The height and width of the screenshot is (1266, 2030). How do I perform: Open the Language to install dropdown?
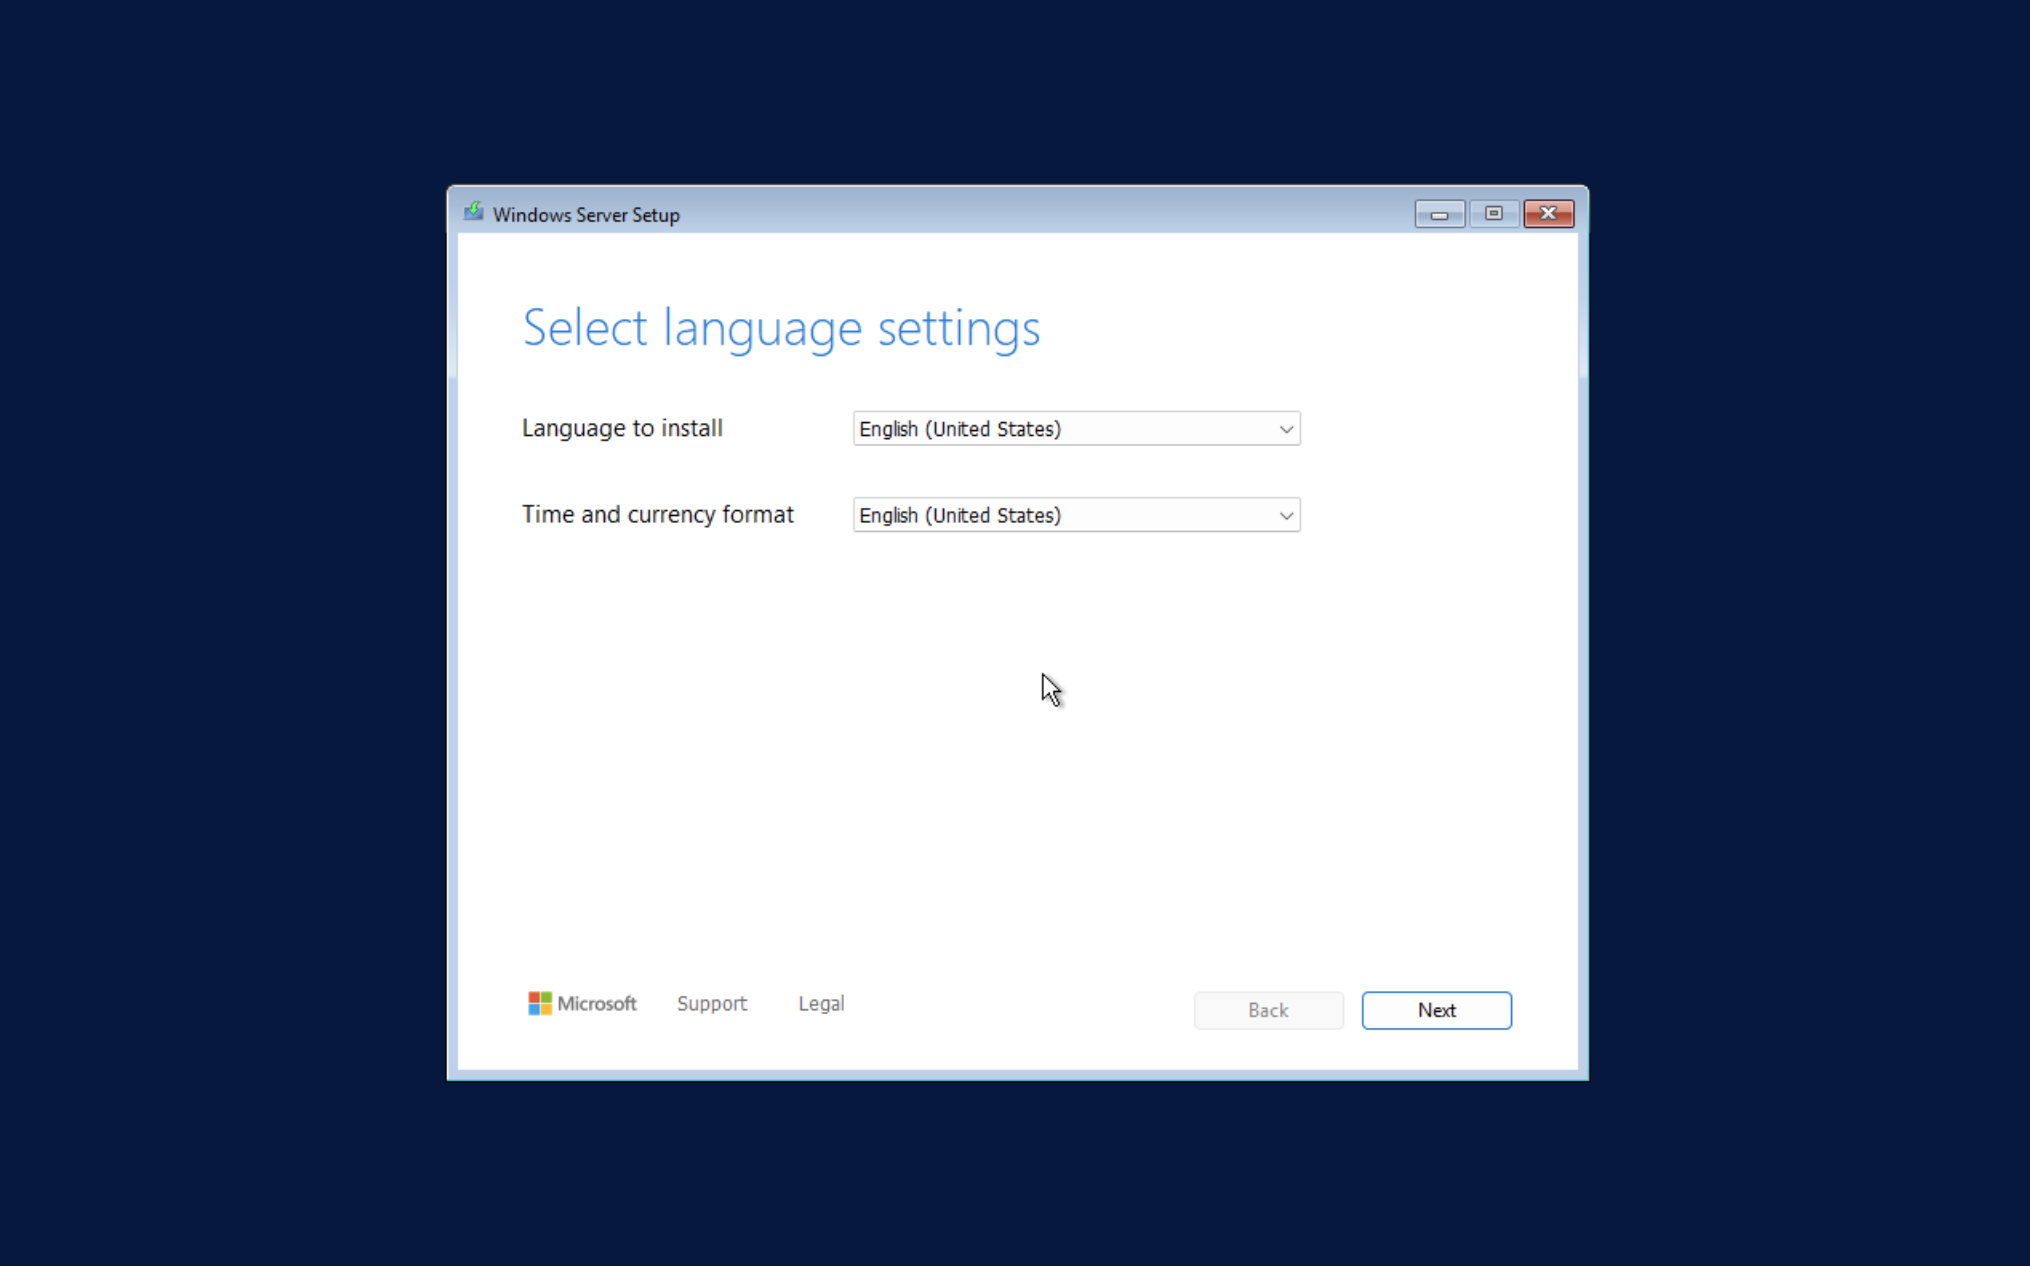click(x=1076, y=429)
